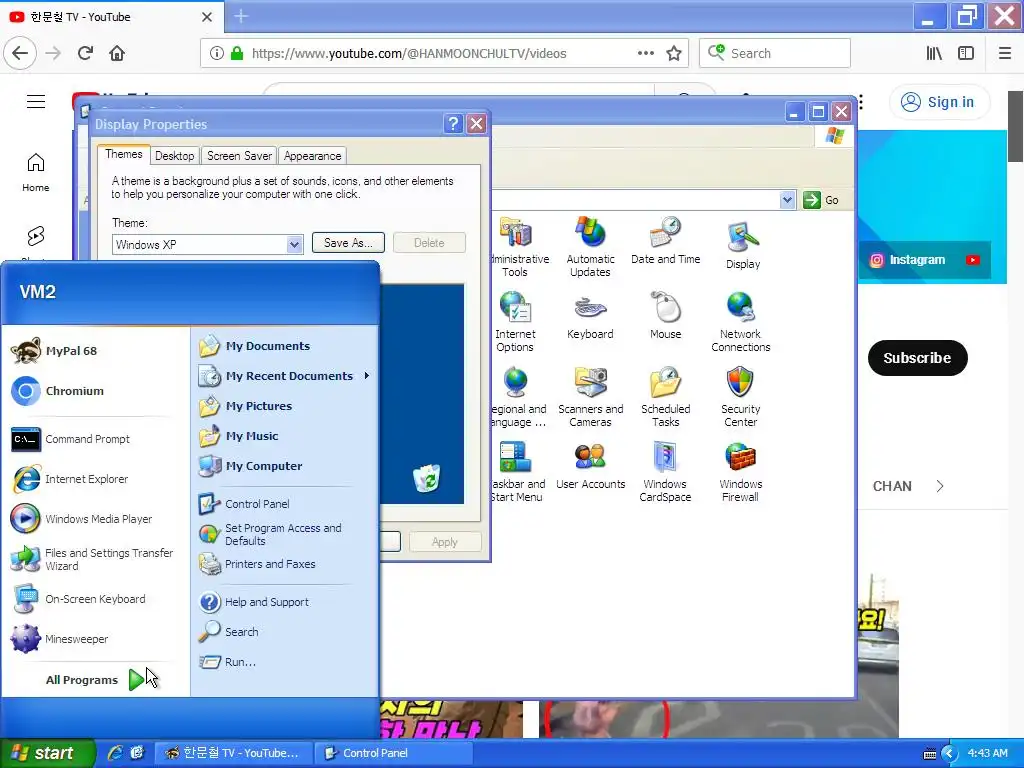Viewport: 1024px width, 768px height.
Task: Open Display icon in Control Panel
Action: pyautogui.click(x=743, y=246)
